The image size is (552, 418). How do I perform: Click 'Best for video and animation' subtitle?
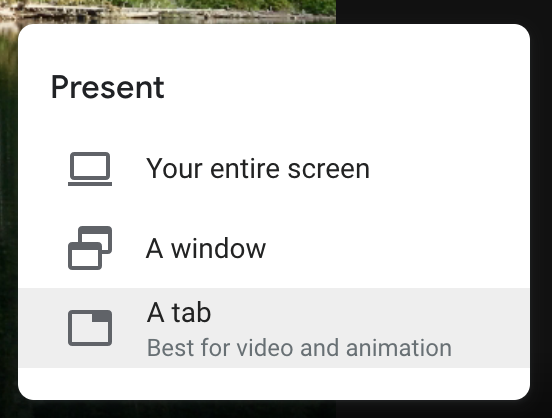pyautogui.click(x=299, y=348)
